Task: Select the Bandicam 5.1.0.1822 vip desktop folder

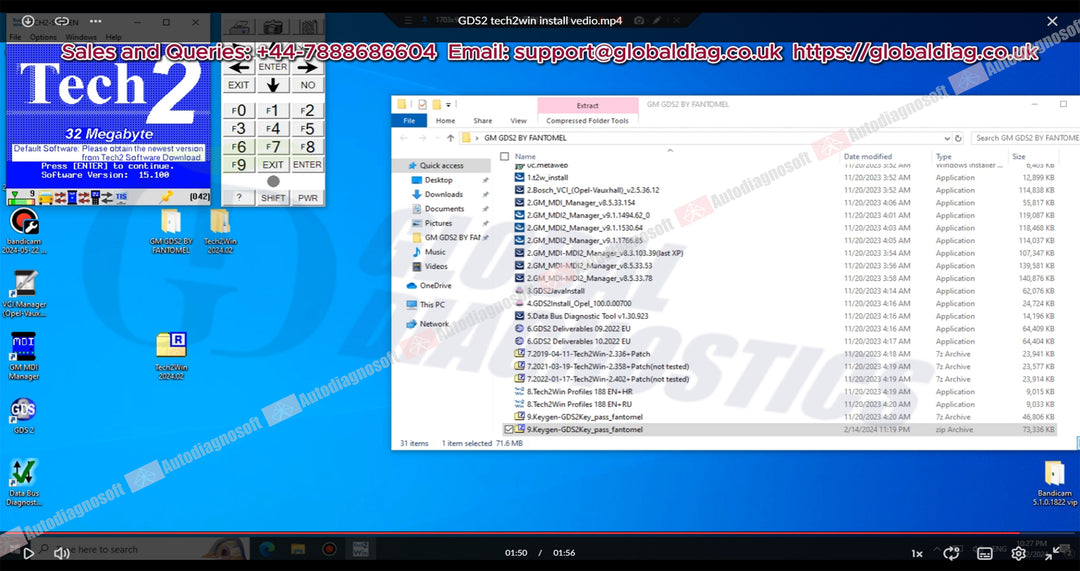Action: tap(1055, 484)
